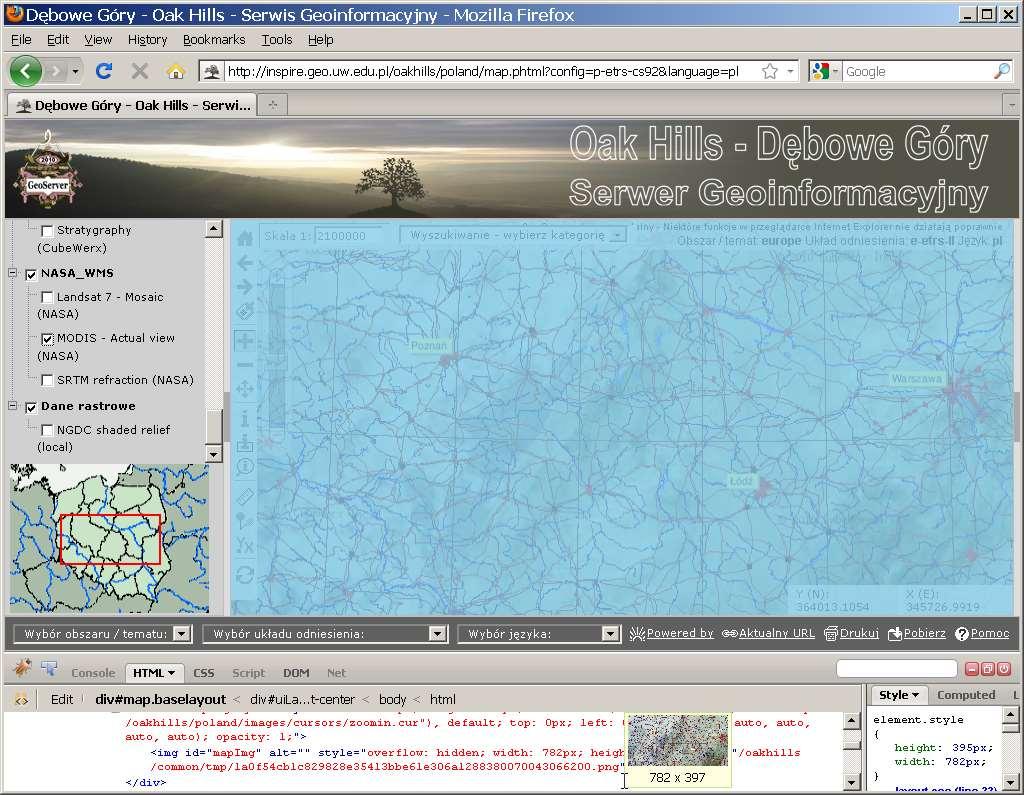Viewport: 1024px width, 795px height.
Task: Select the circled-i tooltip info tool
Action: pyautogui.click(x=245, y=466)
